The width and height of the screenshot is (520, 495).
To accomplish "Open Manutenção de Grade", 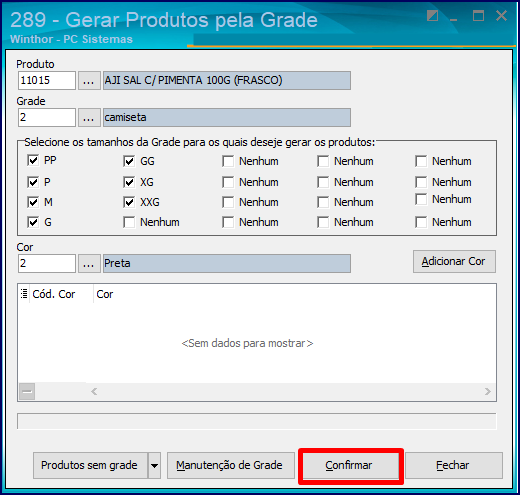I will pos(231,465).
